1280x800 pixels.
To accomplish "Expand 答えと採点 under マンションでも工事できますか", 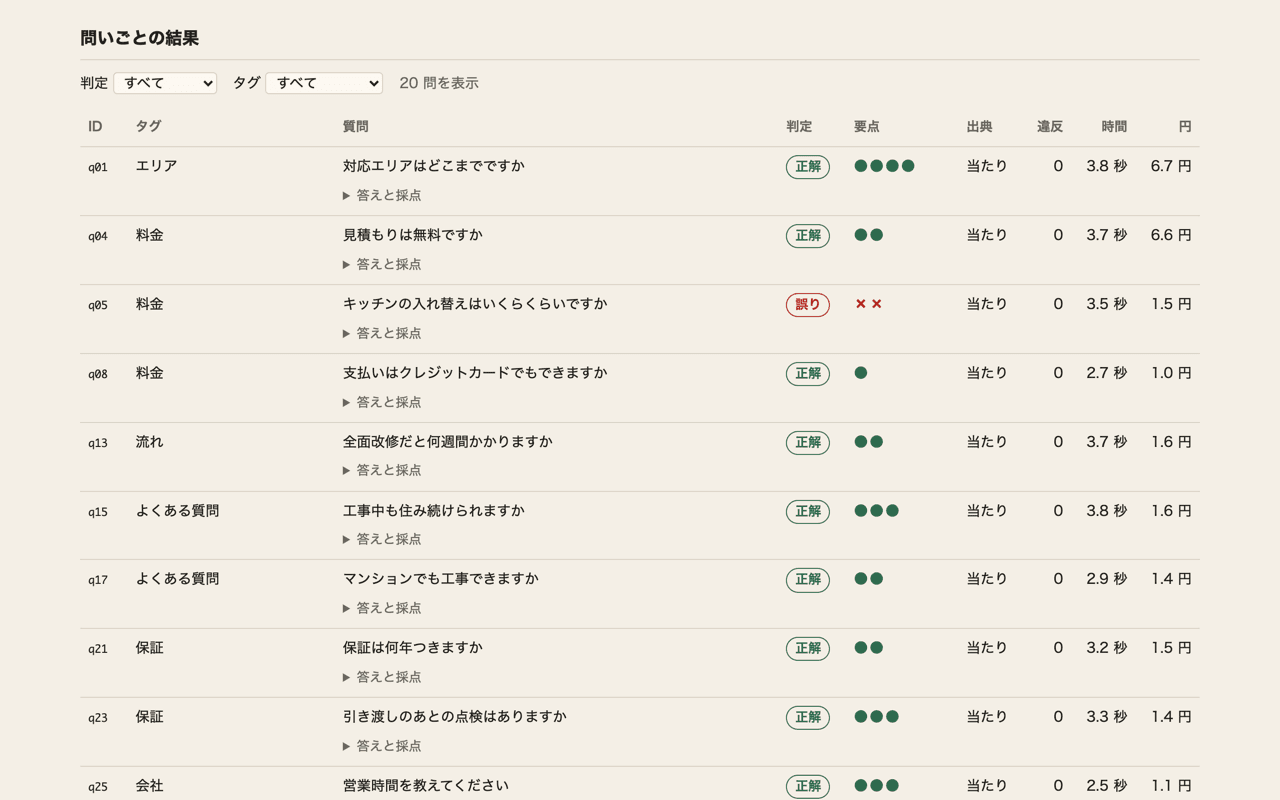I will click(x=382, y=608).
